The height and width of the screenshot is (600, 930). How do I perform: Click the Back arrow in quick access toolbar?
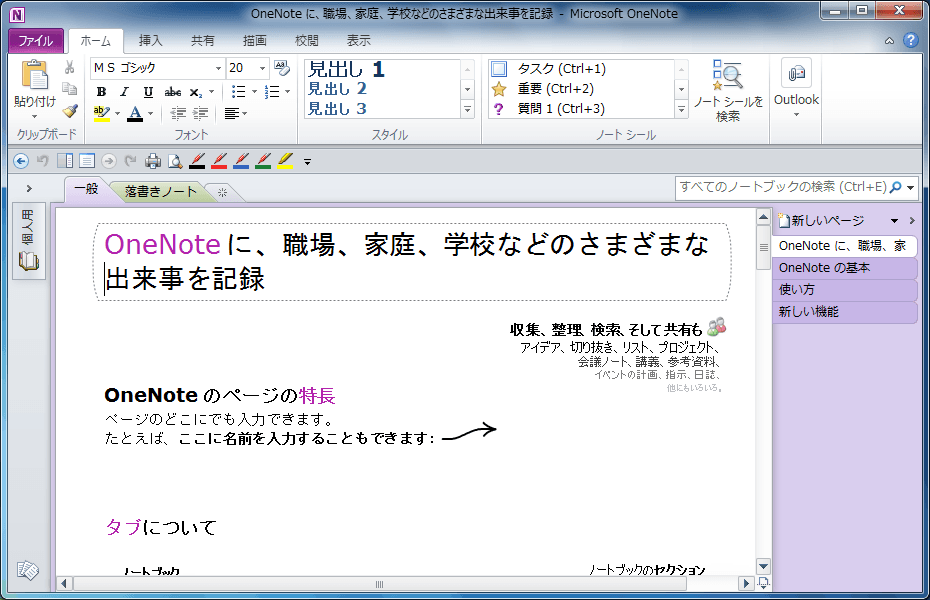click(21, 161)
